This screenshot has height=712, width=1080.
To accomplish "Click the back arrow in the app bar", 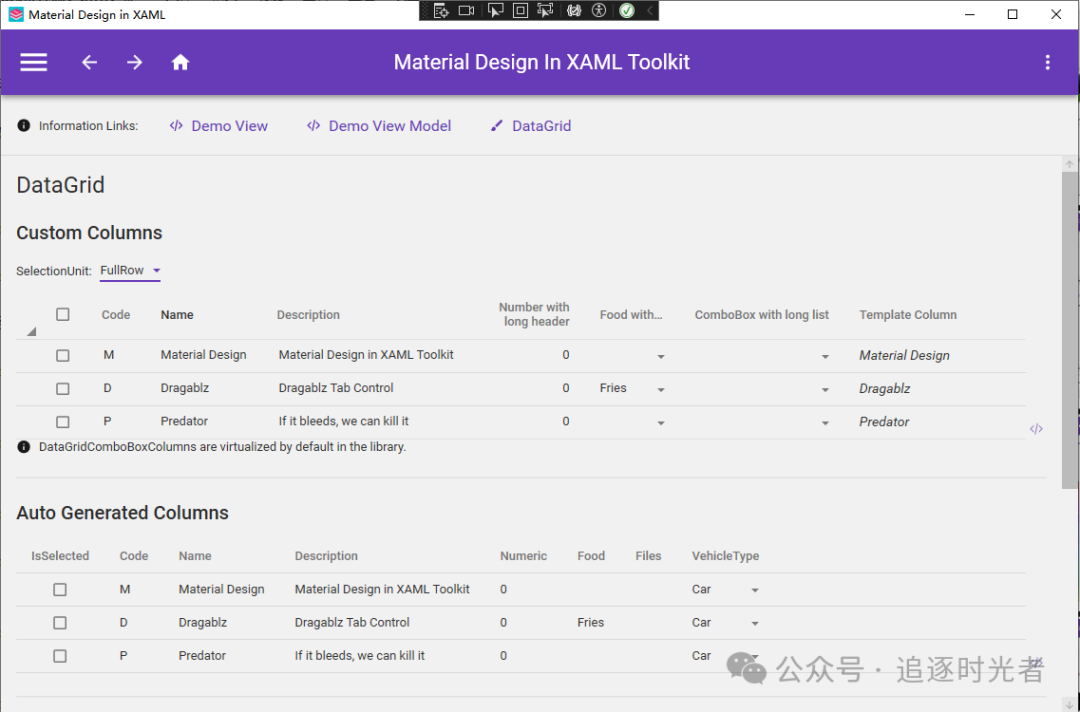I will [x=89, y=62].
